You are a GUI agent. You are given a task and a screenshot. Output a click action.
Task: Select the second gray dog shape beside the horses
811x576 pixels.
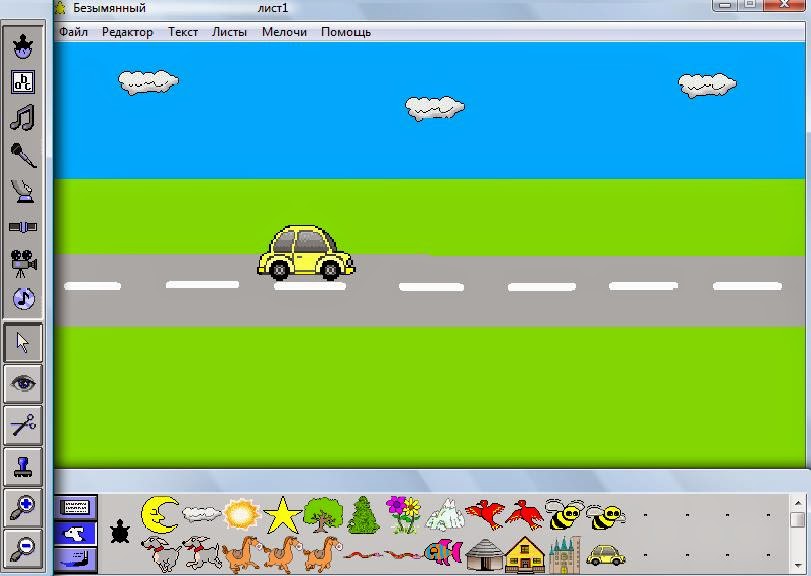tap(202, 553)
